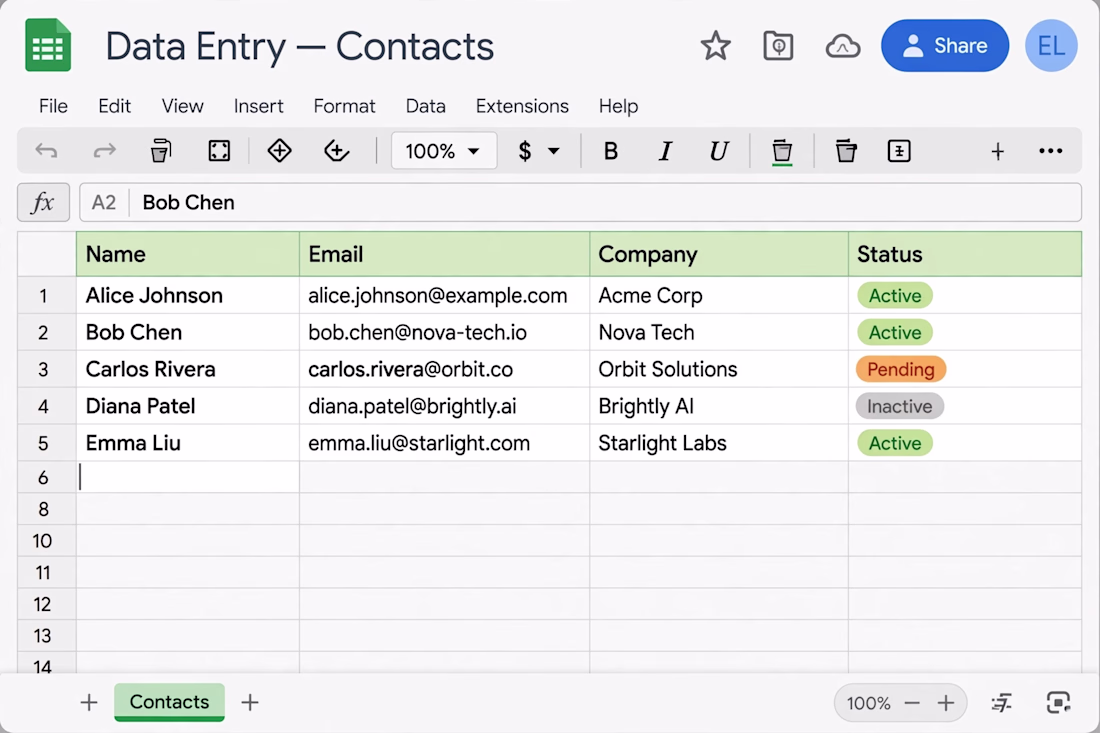Open the three-dots more toolbar options
Image resolution: width=1100 pixels, height=733 pixels.
coord(1050,151)
